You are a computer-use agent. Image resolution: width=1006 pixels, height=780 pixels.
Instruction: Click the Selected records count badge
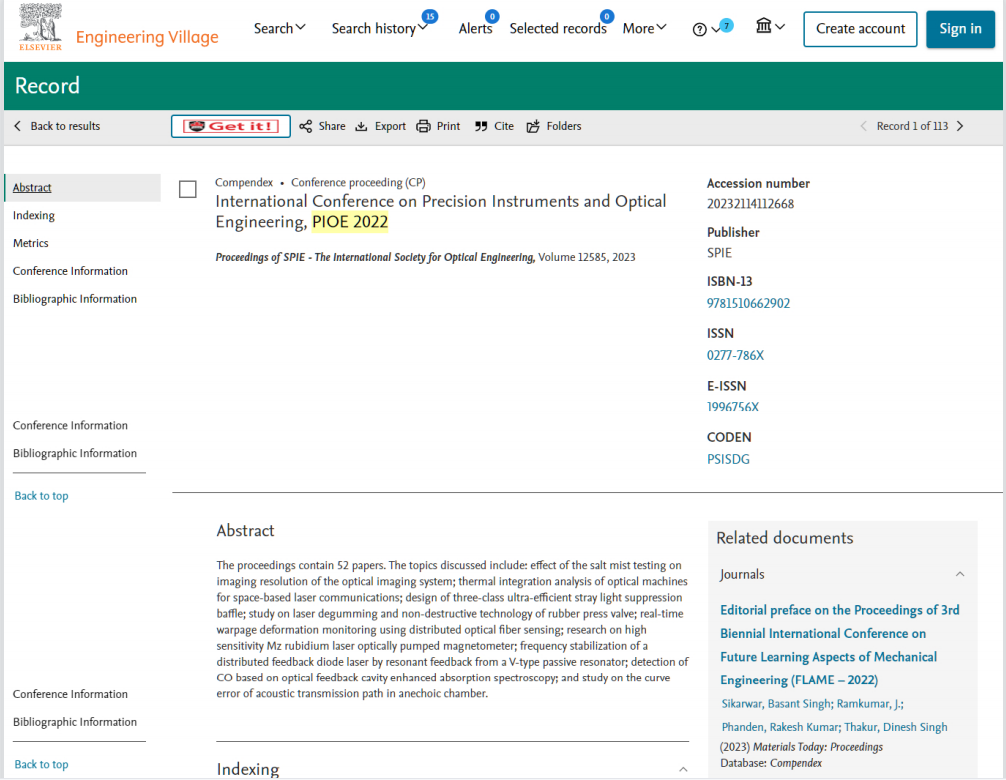[607, 17]
